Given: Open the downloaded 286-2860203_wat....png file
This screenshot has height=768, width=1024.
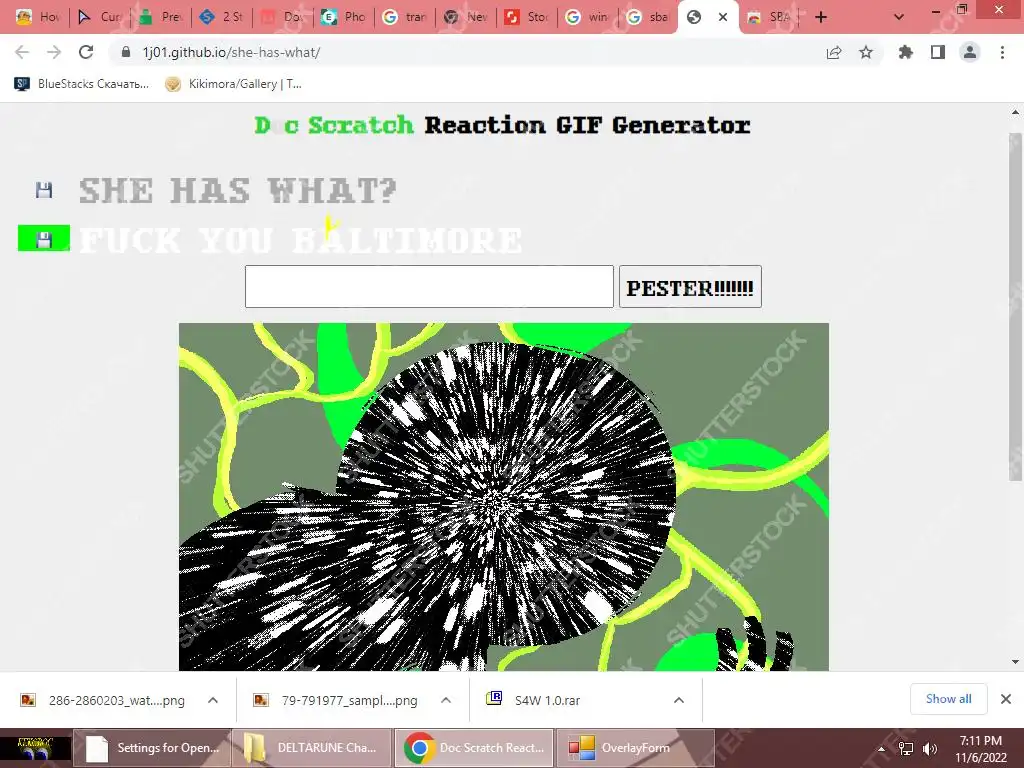Looking at the screenshot, I should [x=103, y=700].
